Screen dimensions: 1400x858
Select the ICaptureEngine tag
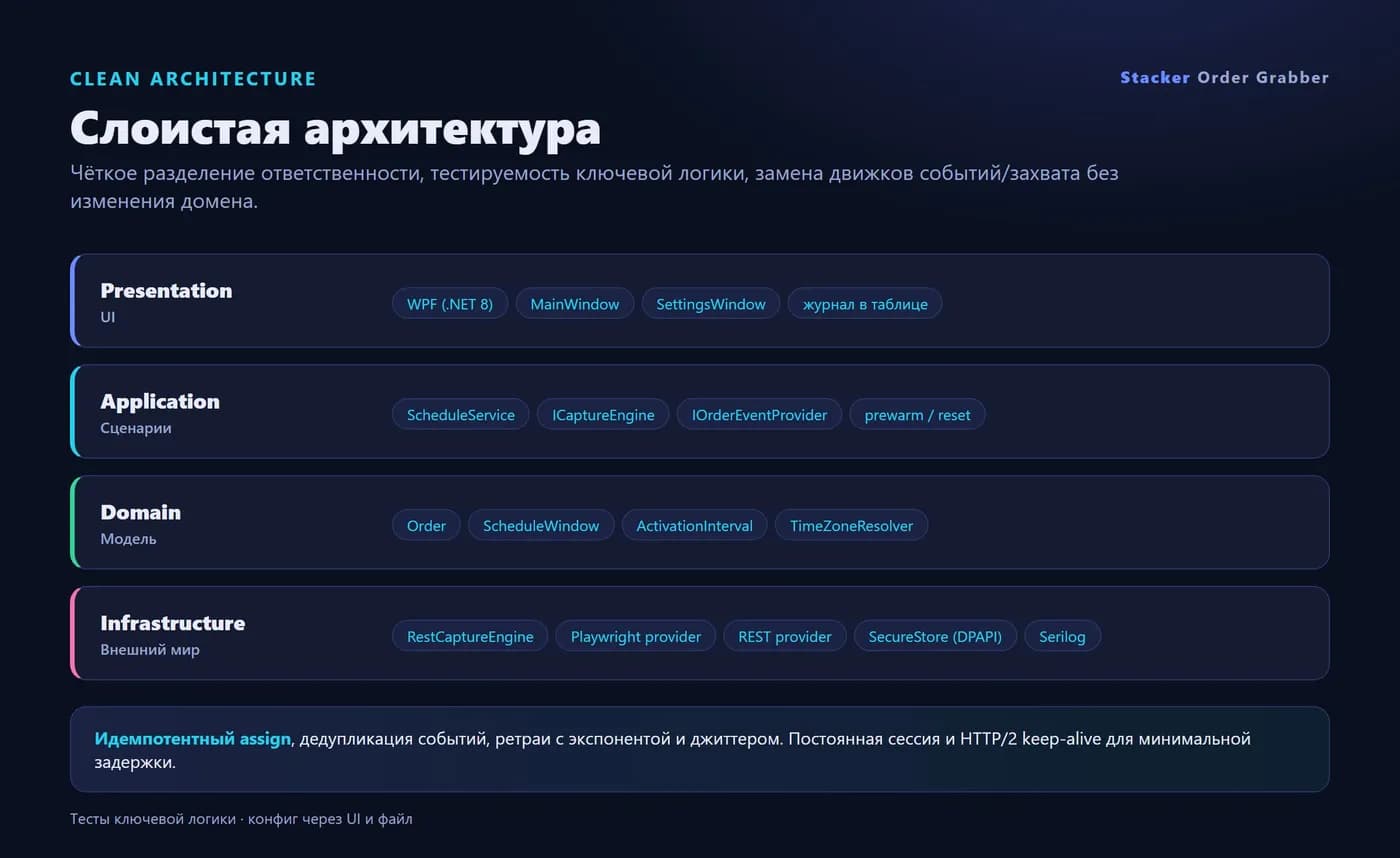[x=603, y=415]
